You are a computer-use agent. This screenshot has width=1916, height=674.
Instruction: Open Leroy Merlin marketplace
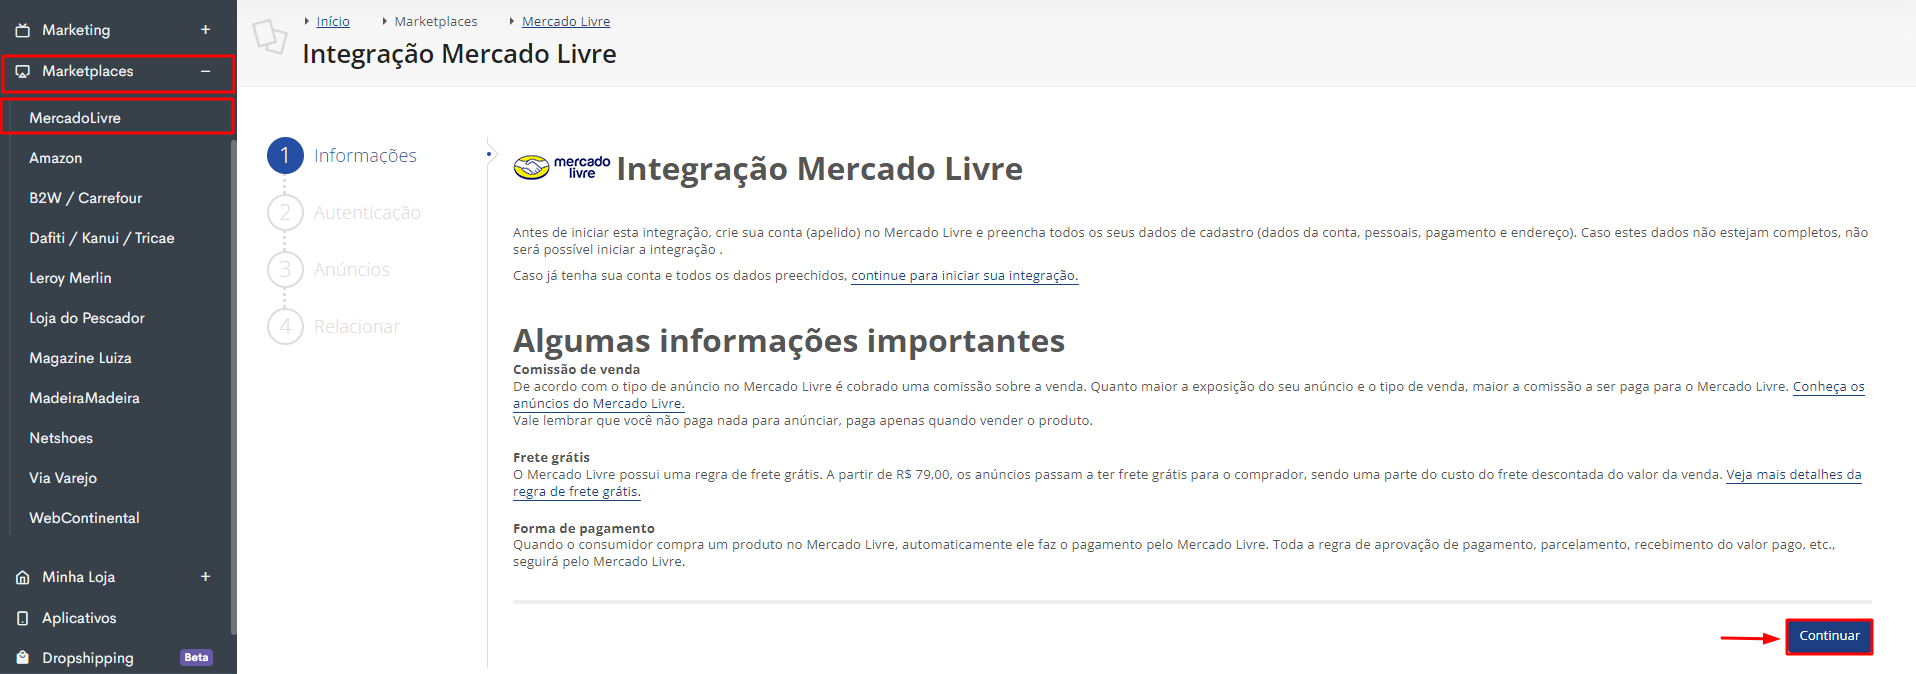point(70,278)
